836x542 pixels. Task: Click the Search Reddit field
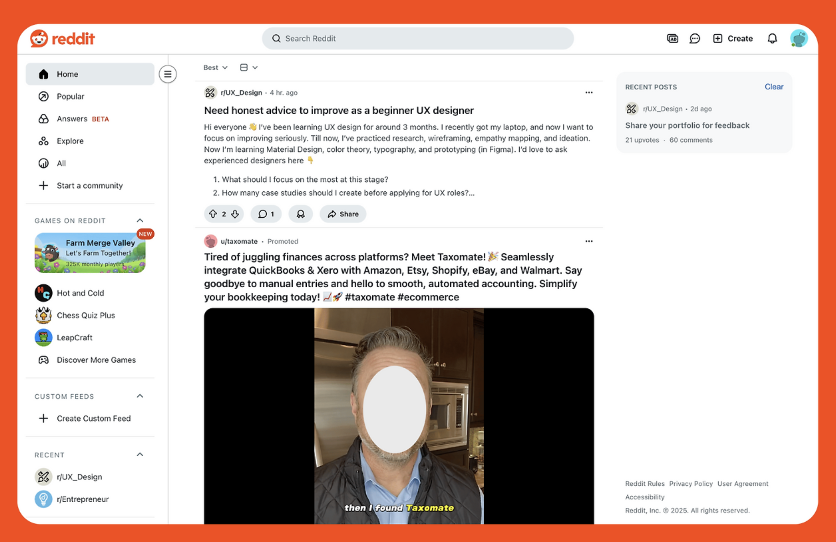coord(417,38)
